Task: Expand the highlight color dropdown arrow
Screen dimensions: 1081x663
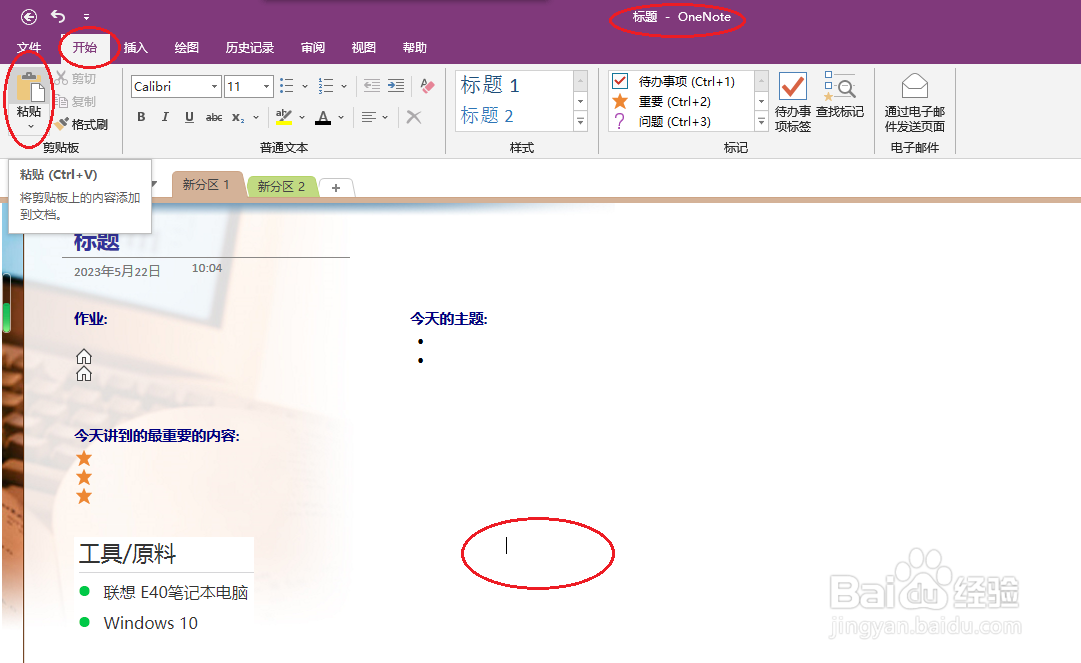Action: click(x=302, y=117)
